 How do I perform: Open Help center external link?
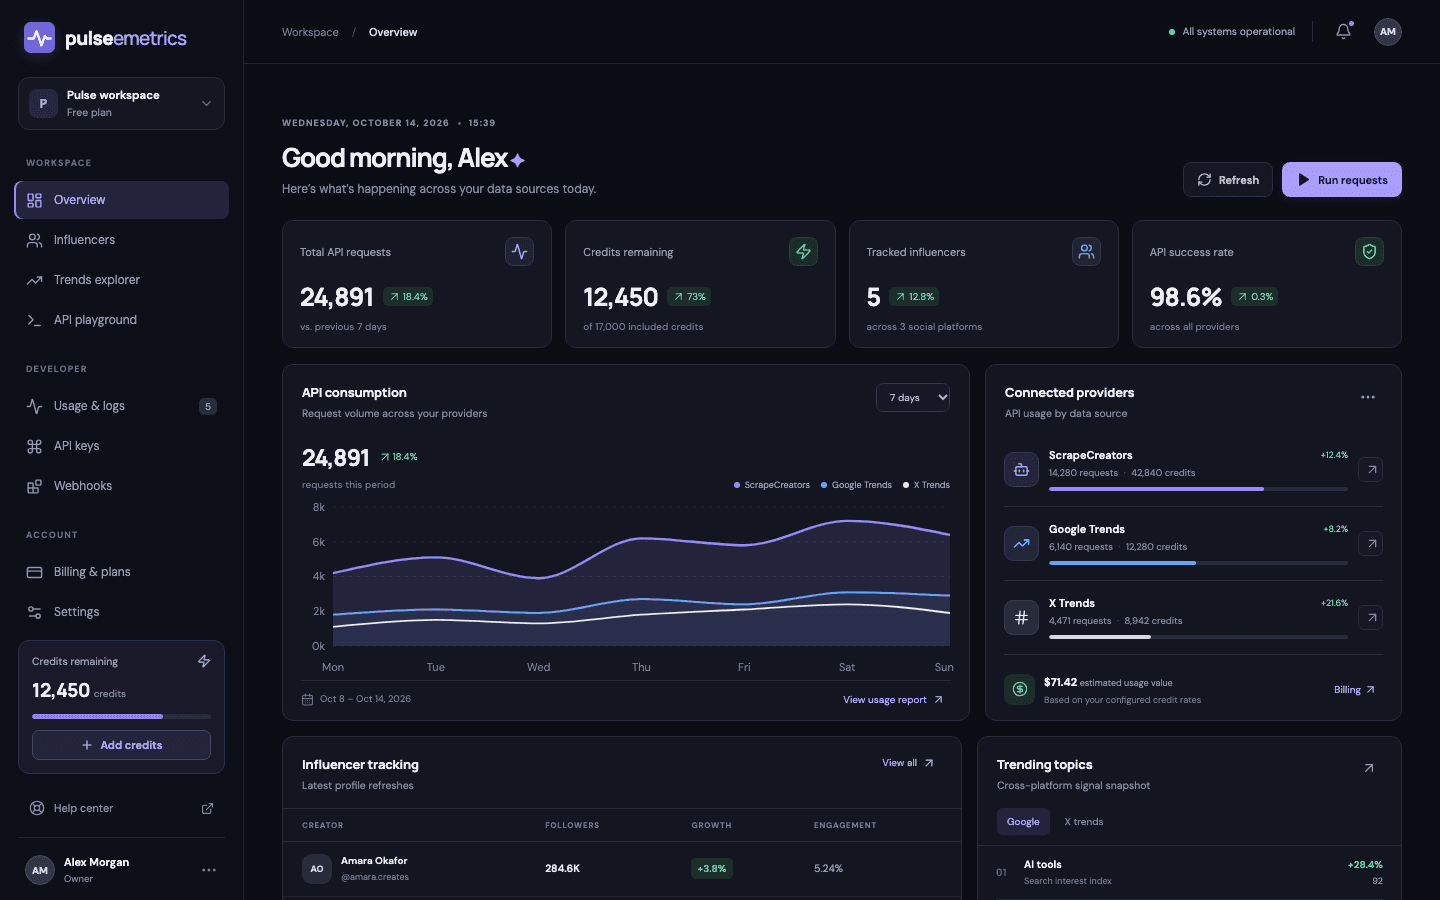click(121, 808)
